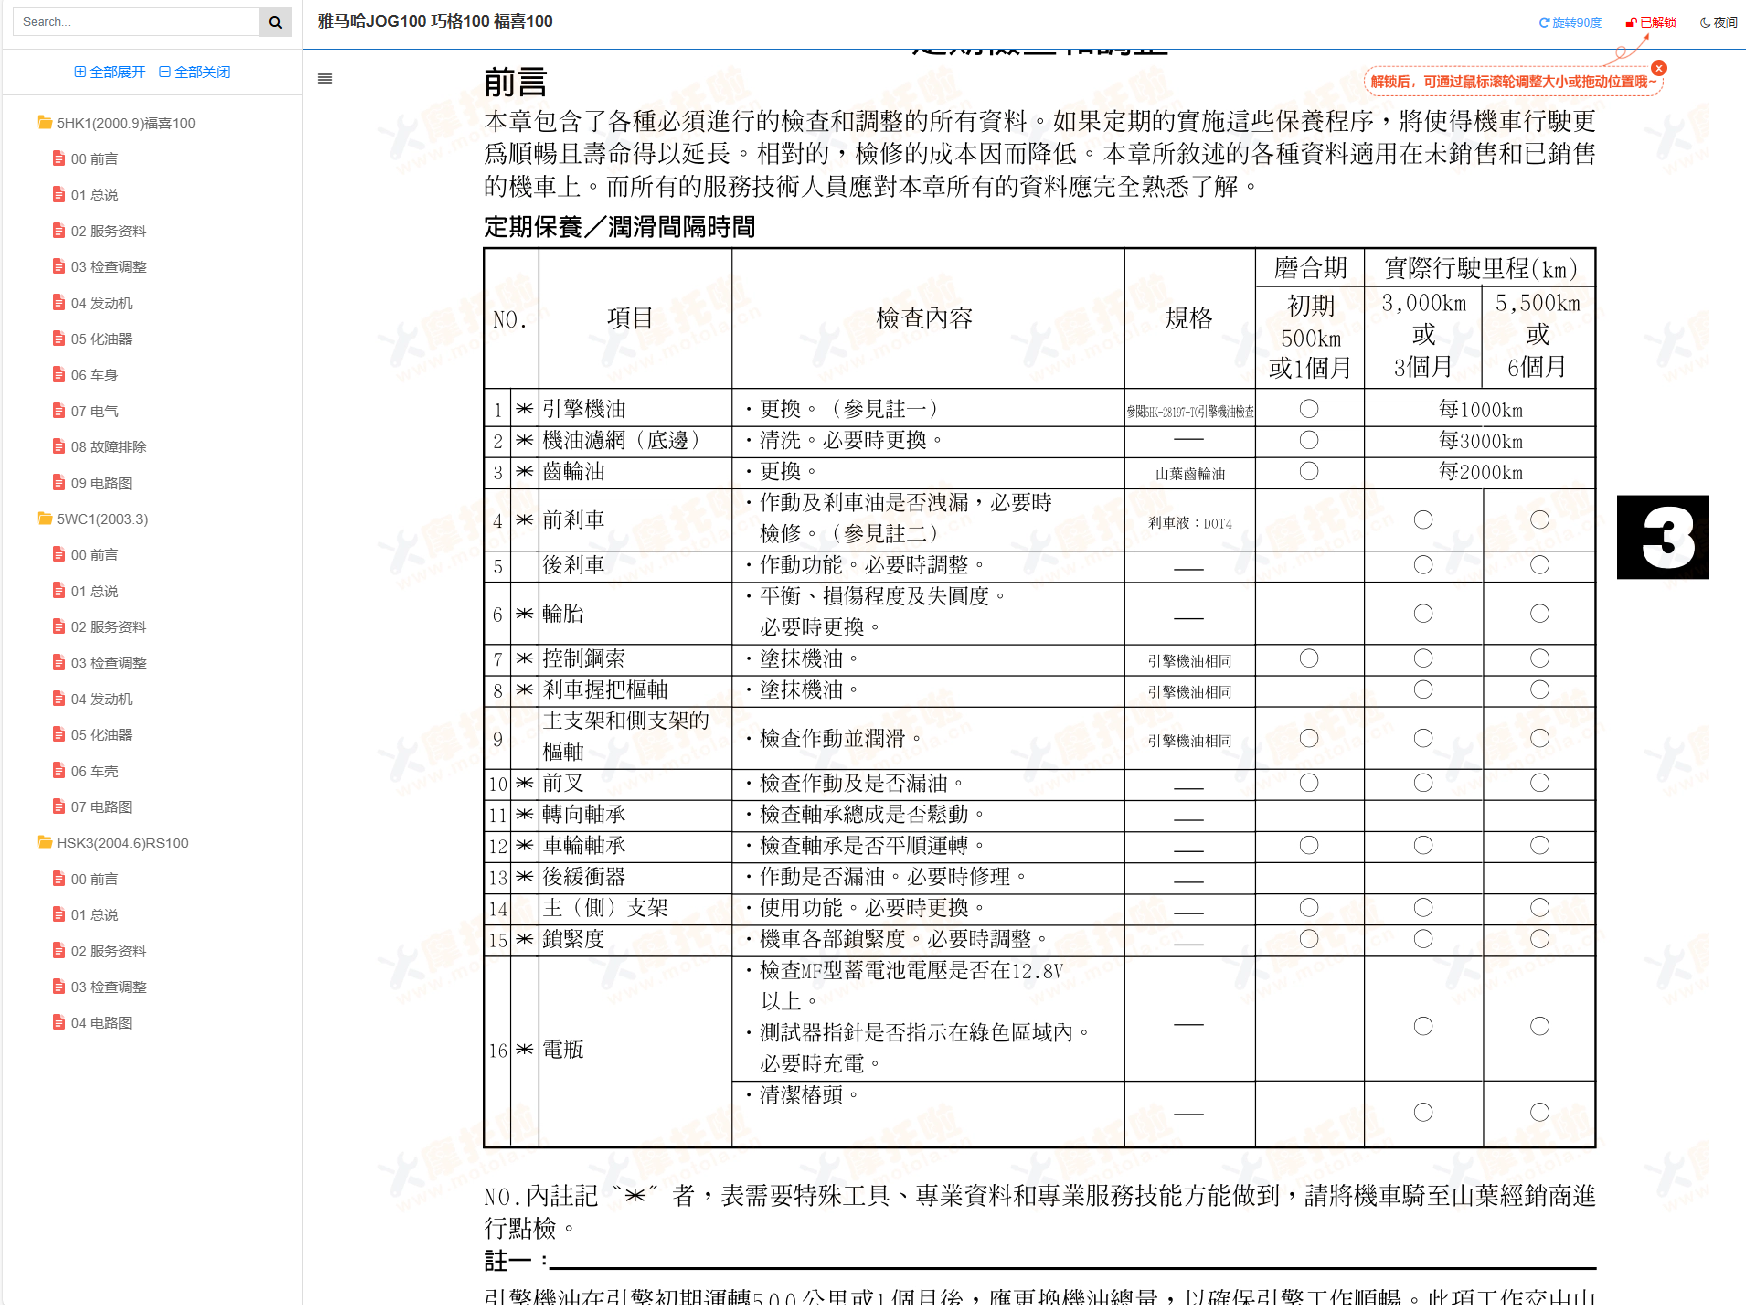Open 02 服务资料 under 5WC1 folder
The height and width of the screenshot is (1305, 1746).
[x=100, y=627]
